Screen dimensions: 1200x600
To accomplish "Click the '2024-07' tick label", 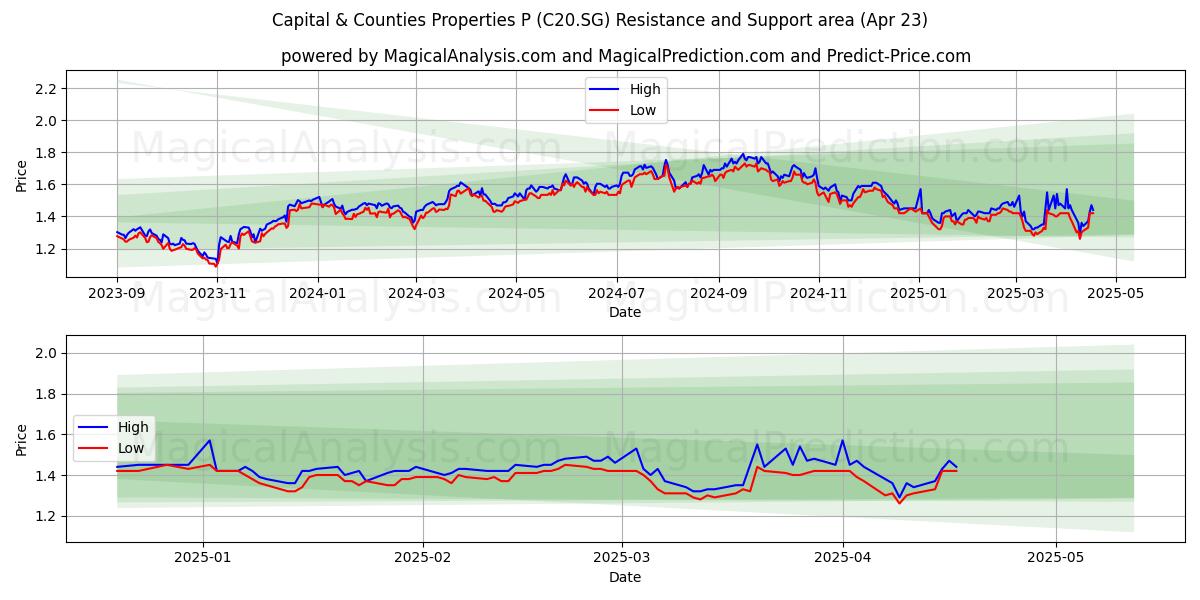I will [x=617, y=293].
